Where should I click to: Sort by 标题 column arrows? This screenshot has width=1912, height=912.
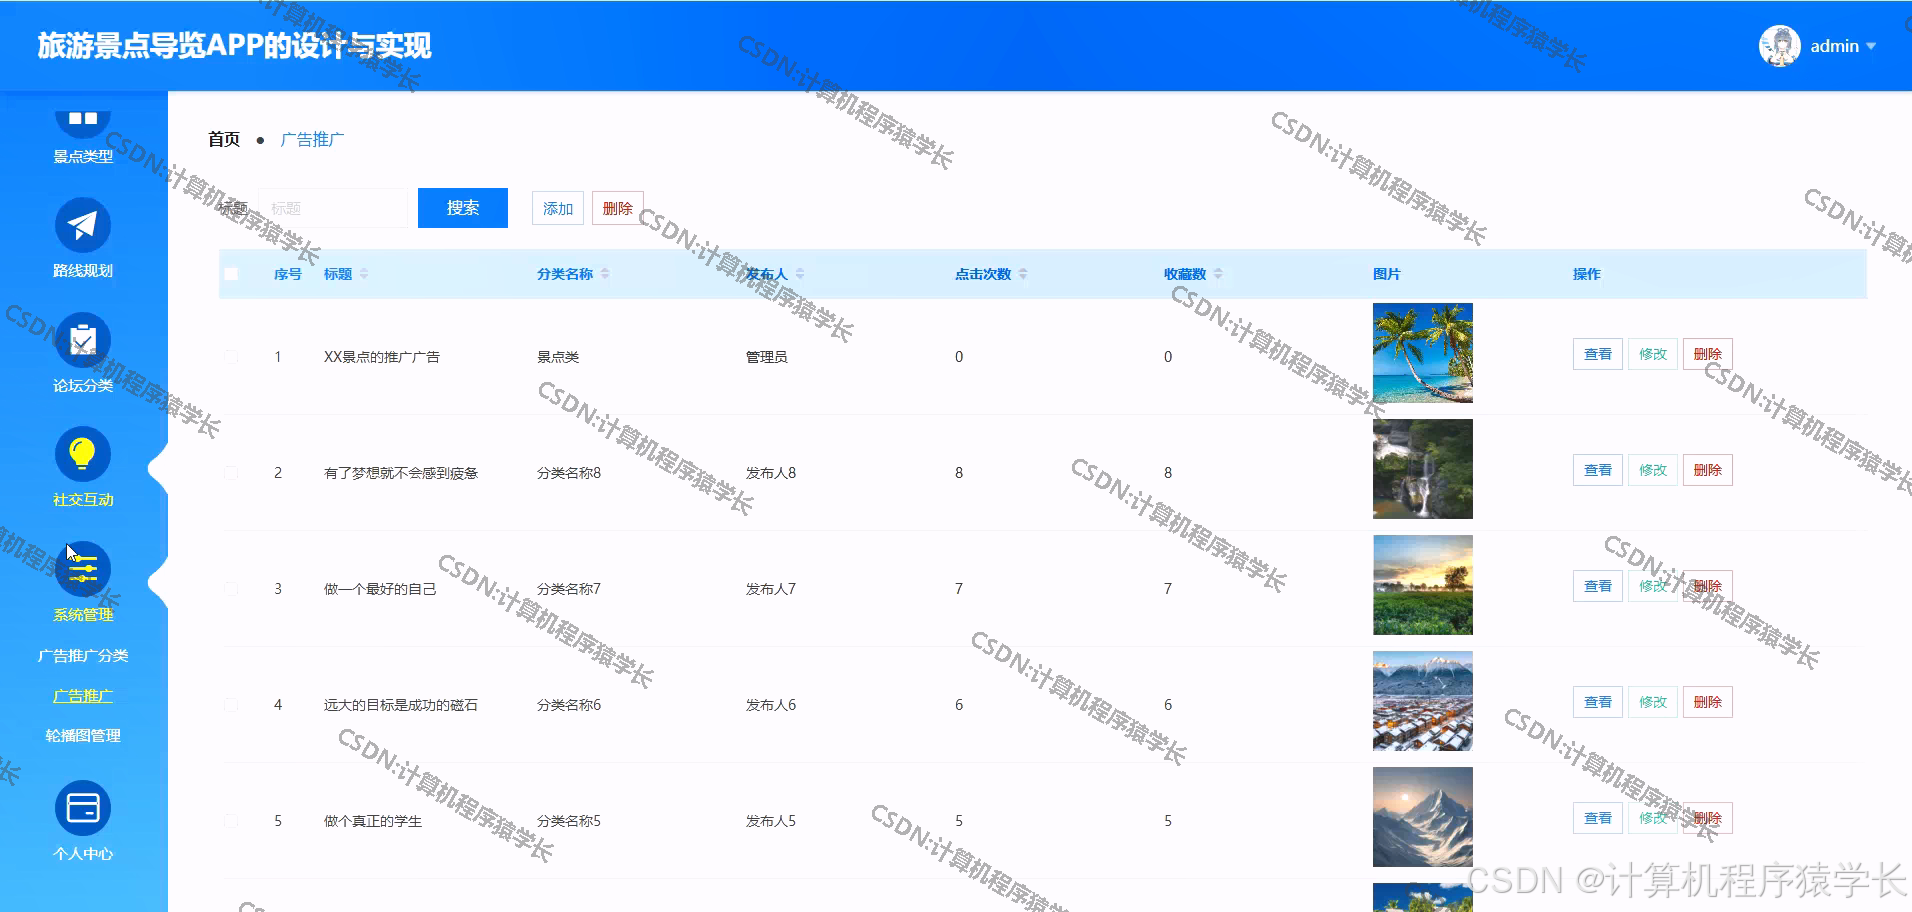tap(364, 274)
